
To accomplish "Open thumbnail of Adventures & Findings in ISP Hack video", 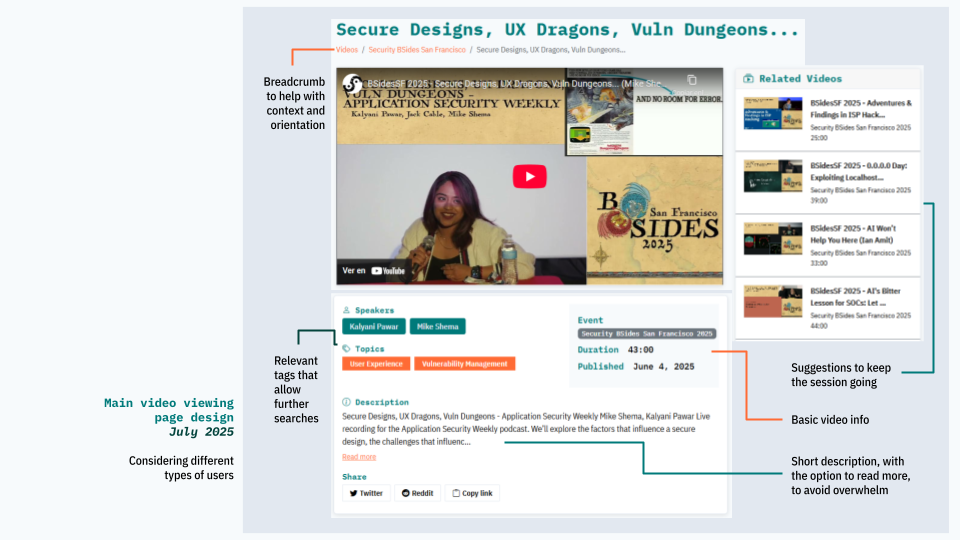I will click(x=773, y=113).
